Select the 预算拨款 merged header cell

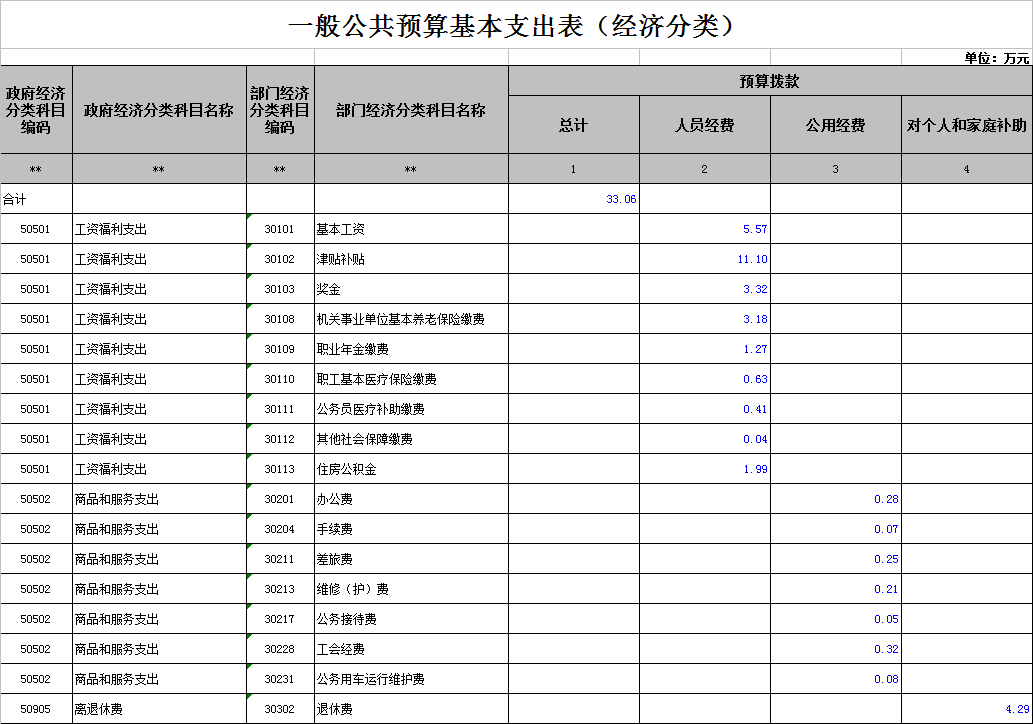[769, 81]
